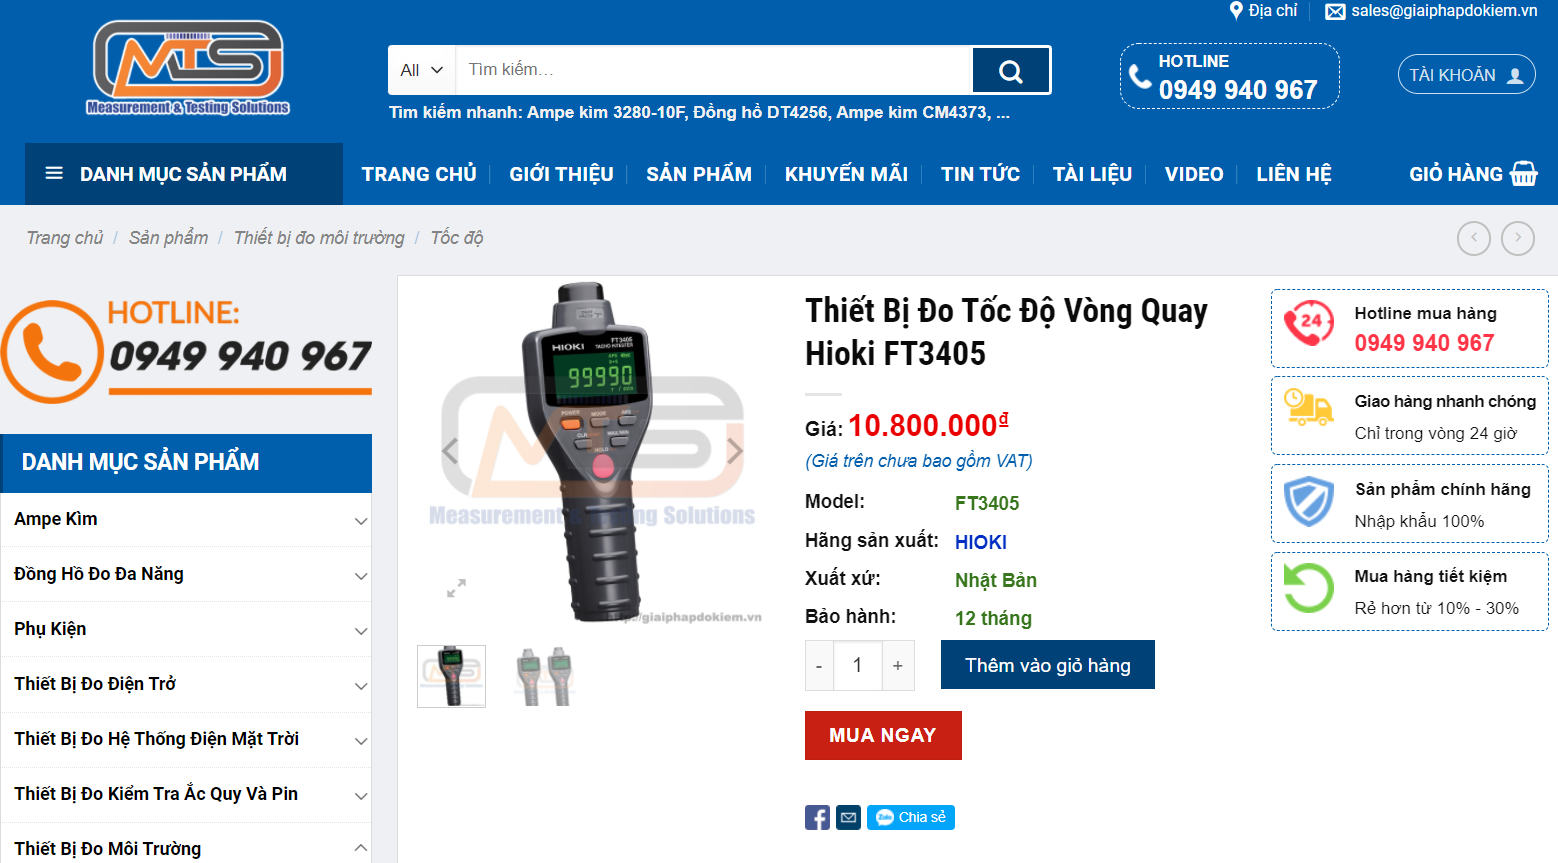Share product via email envelope icon

coord(848,818)
